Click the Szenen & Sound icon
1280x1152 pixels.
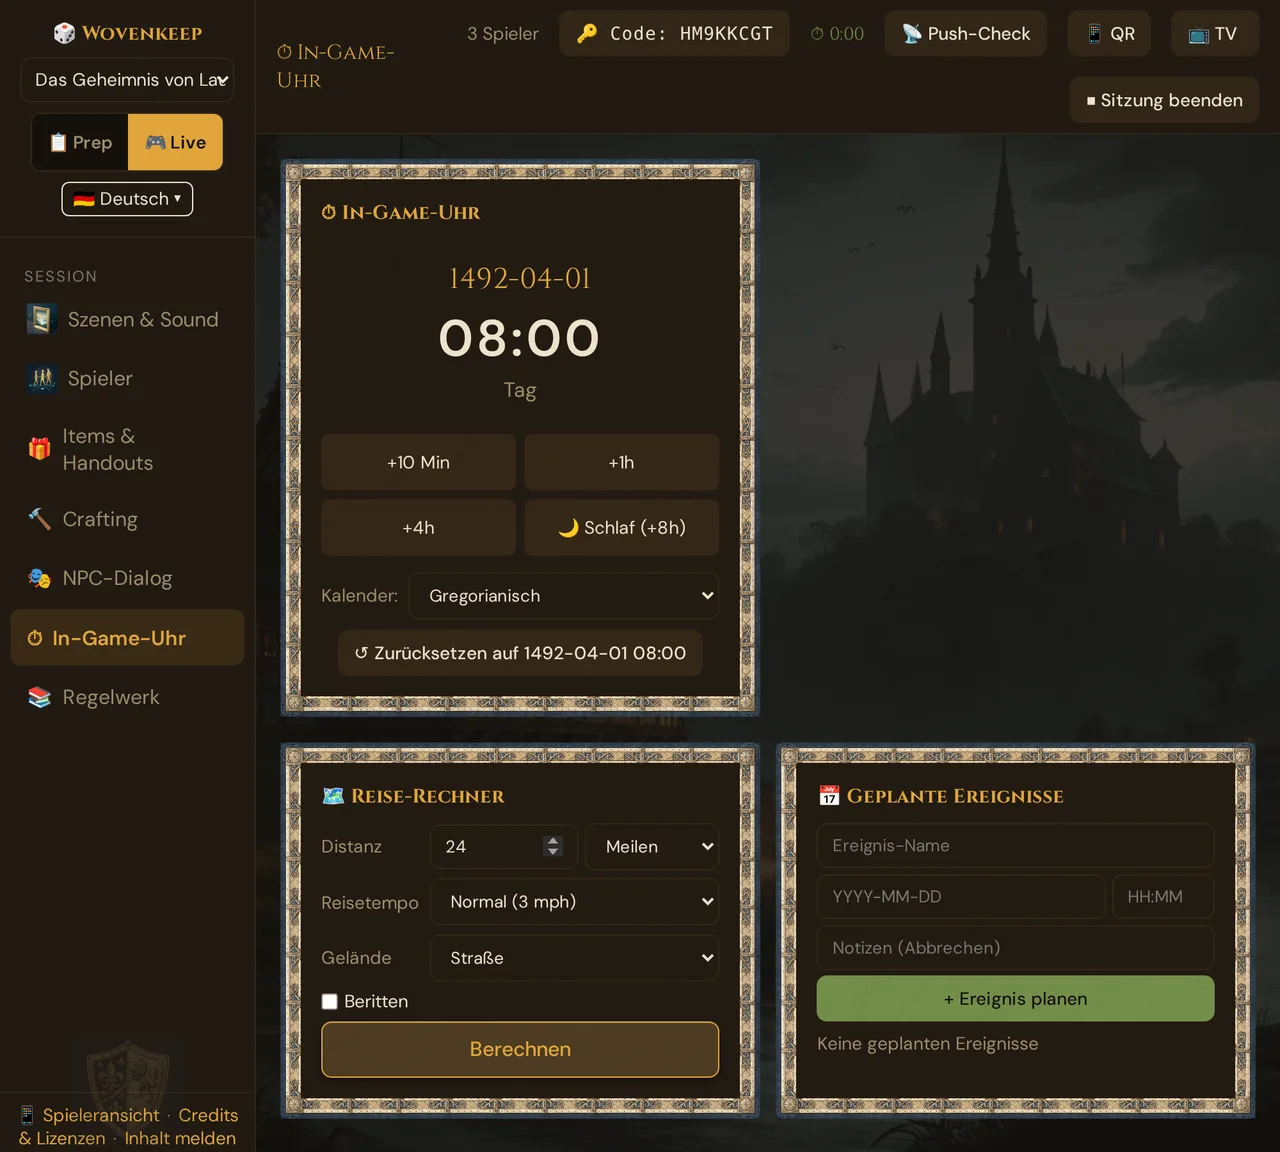click(x=40, y=319)
